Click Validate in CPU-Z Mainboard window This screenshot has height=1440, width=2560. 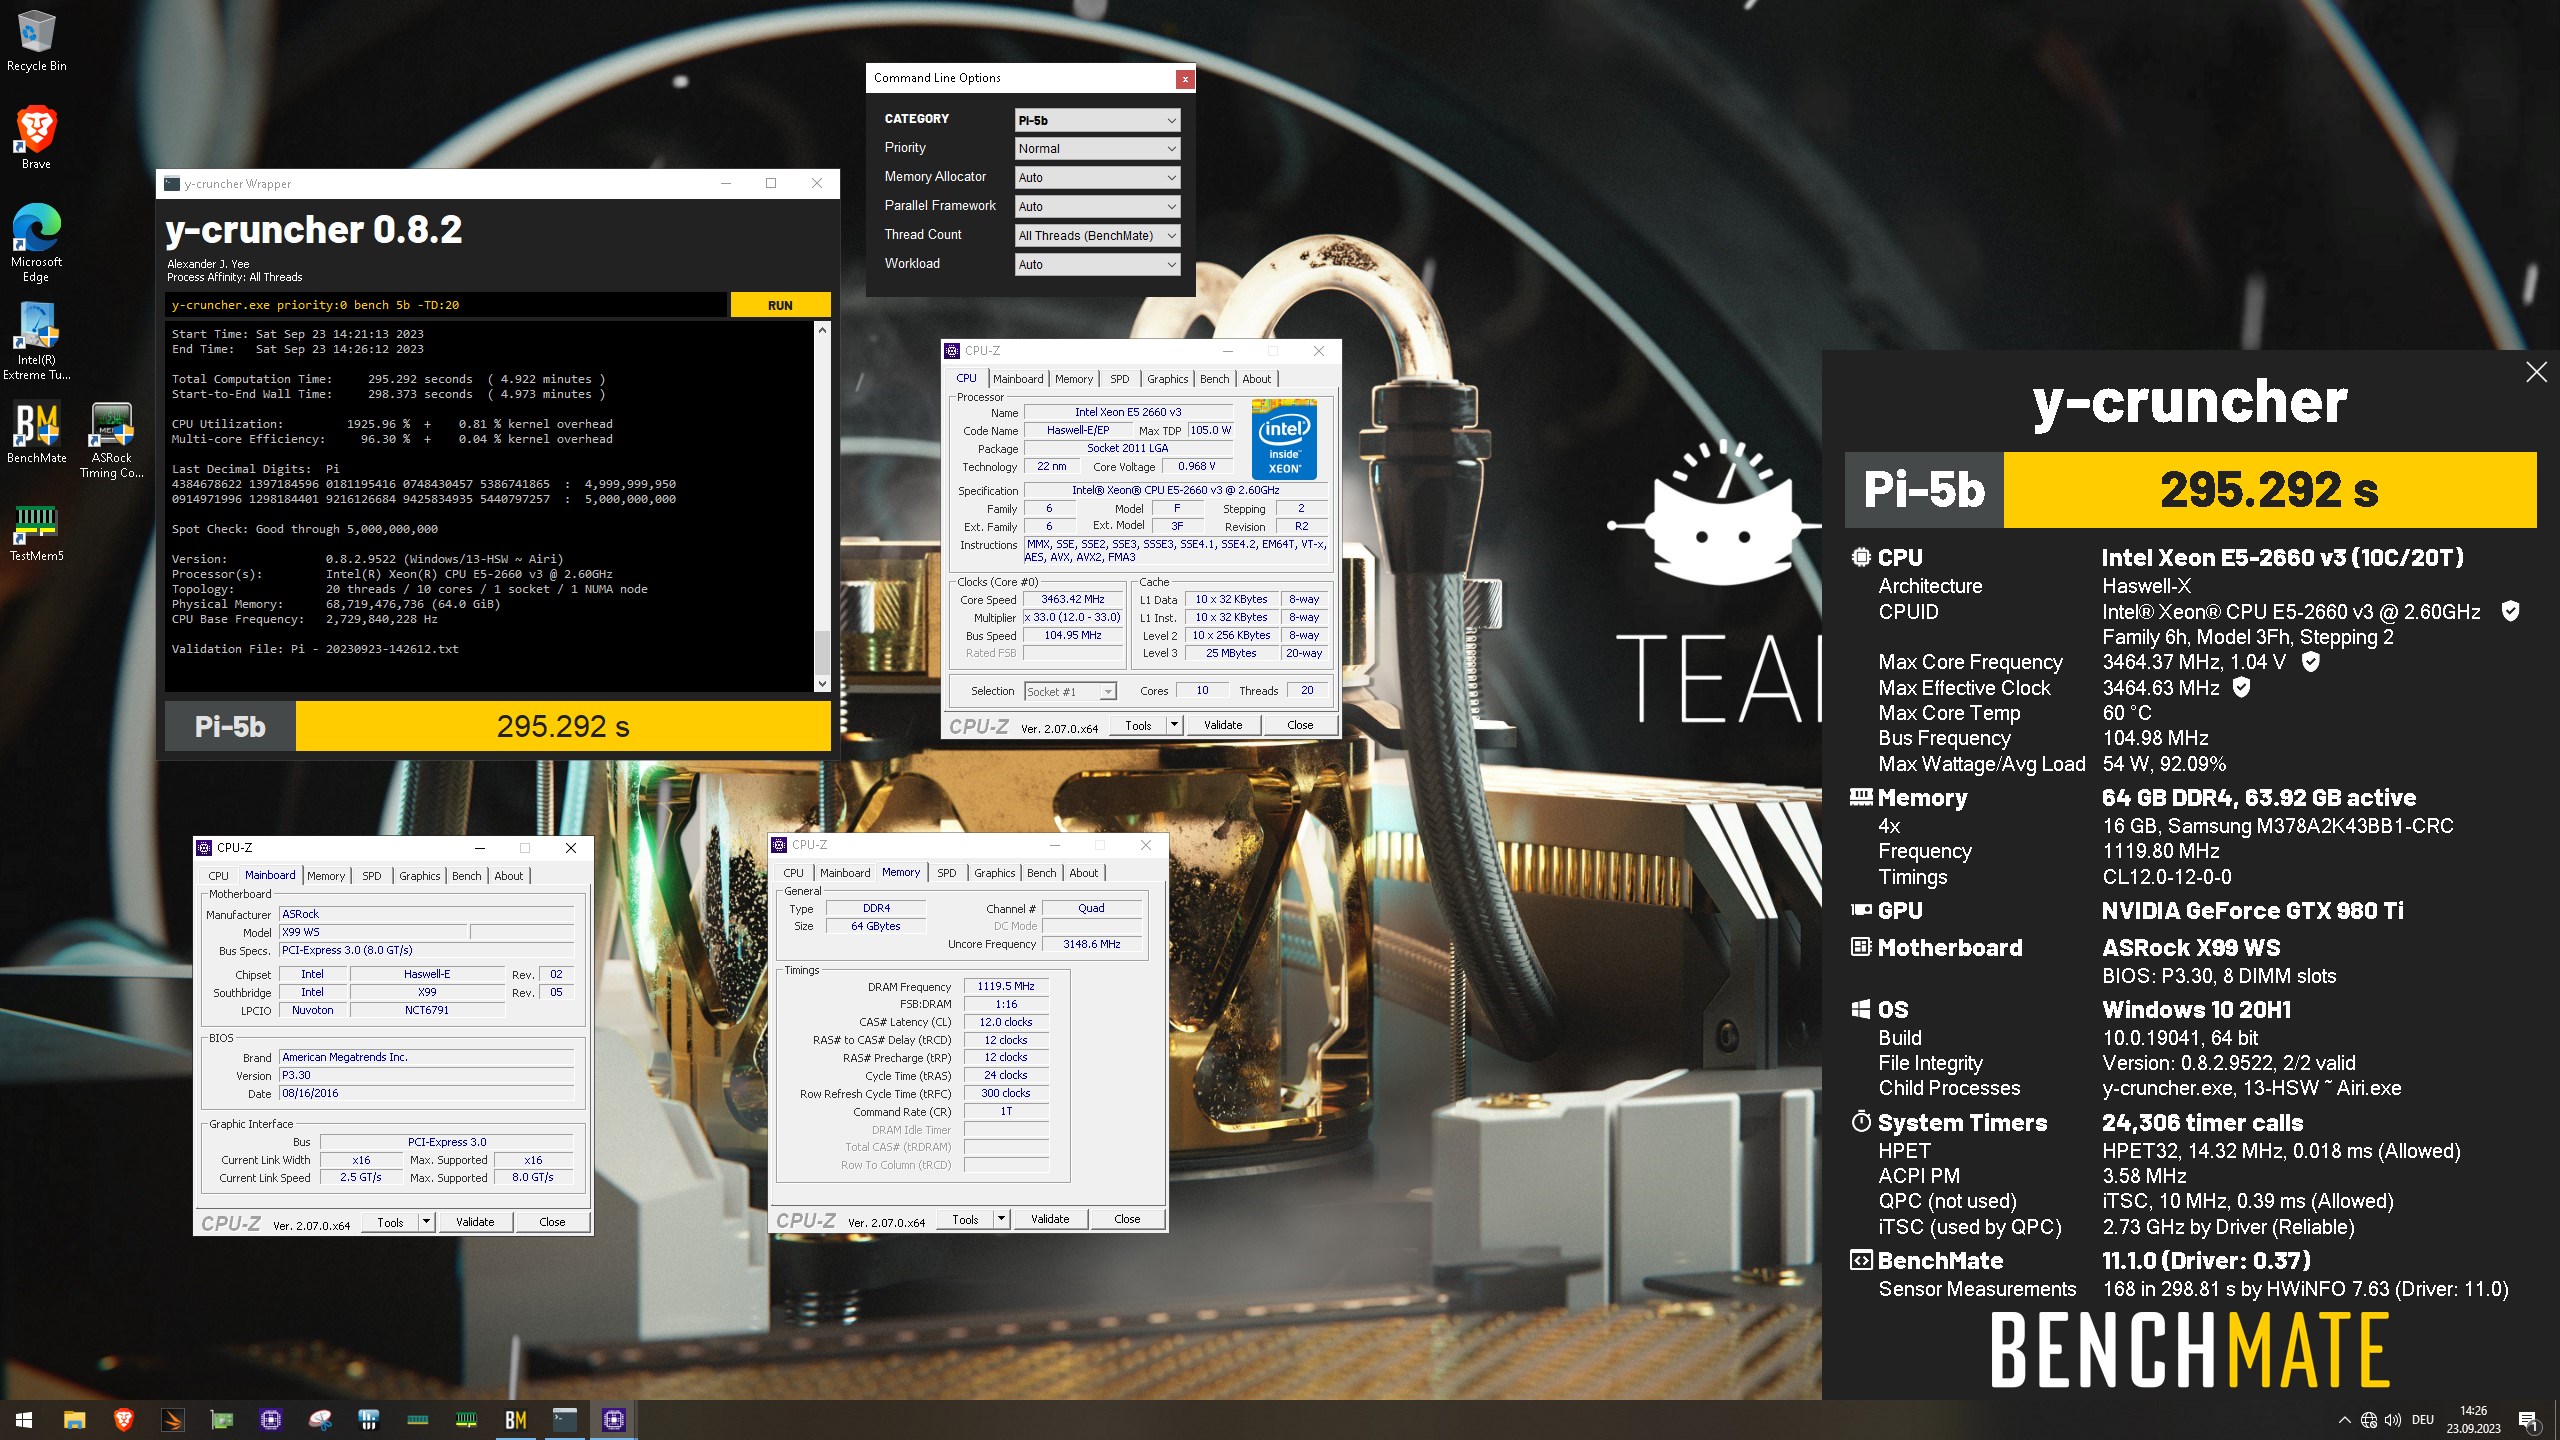click(474, 1222)
